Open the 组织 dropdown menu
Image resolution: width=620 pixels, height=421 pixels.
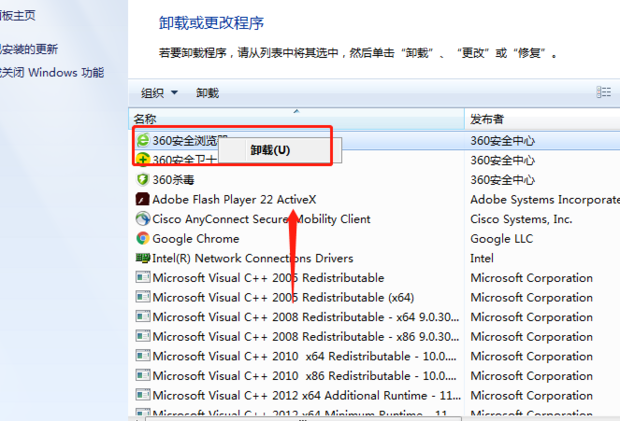159,93
